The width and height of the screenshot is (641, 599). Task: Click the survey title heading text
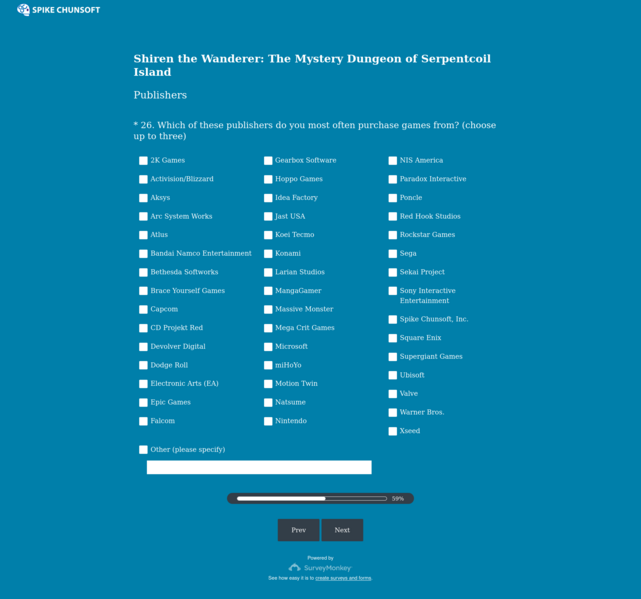tap(312, 65)
